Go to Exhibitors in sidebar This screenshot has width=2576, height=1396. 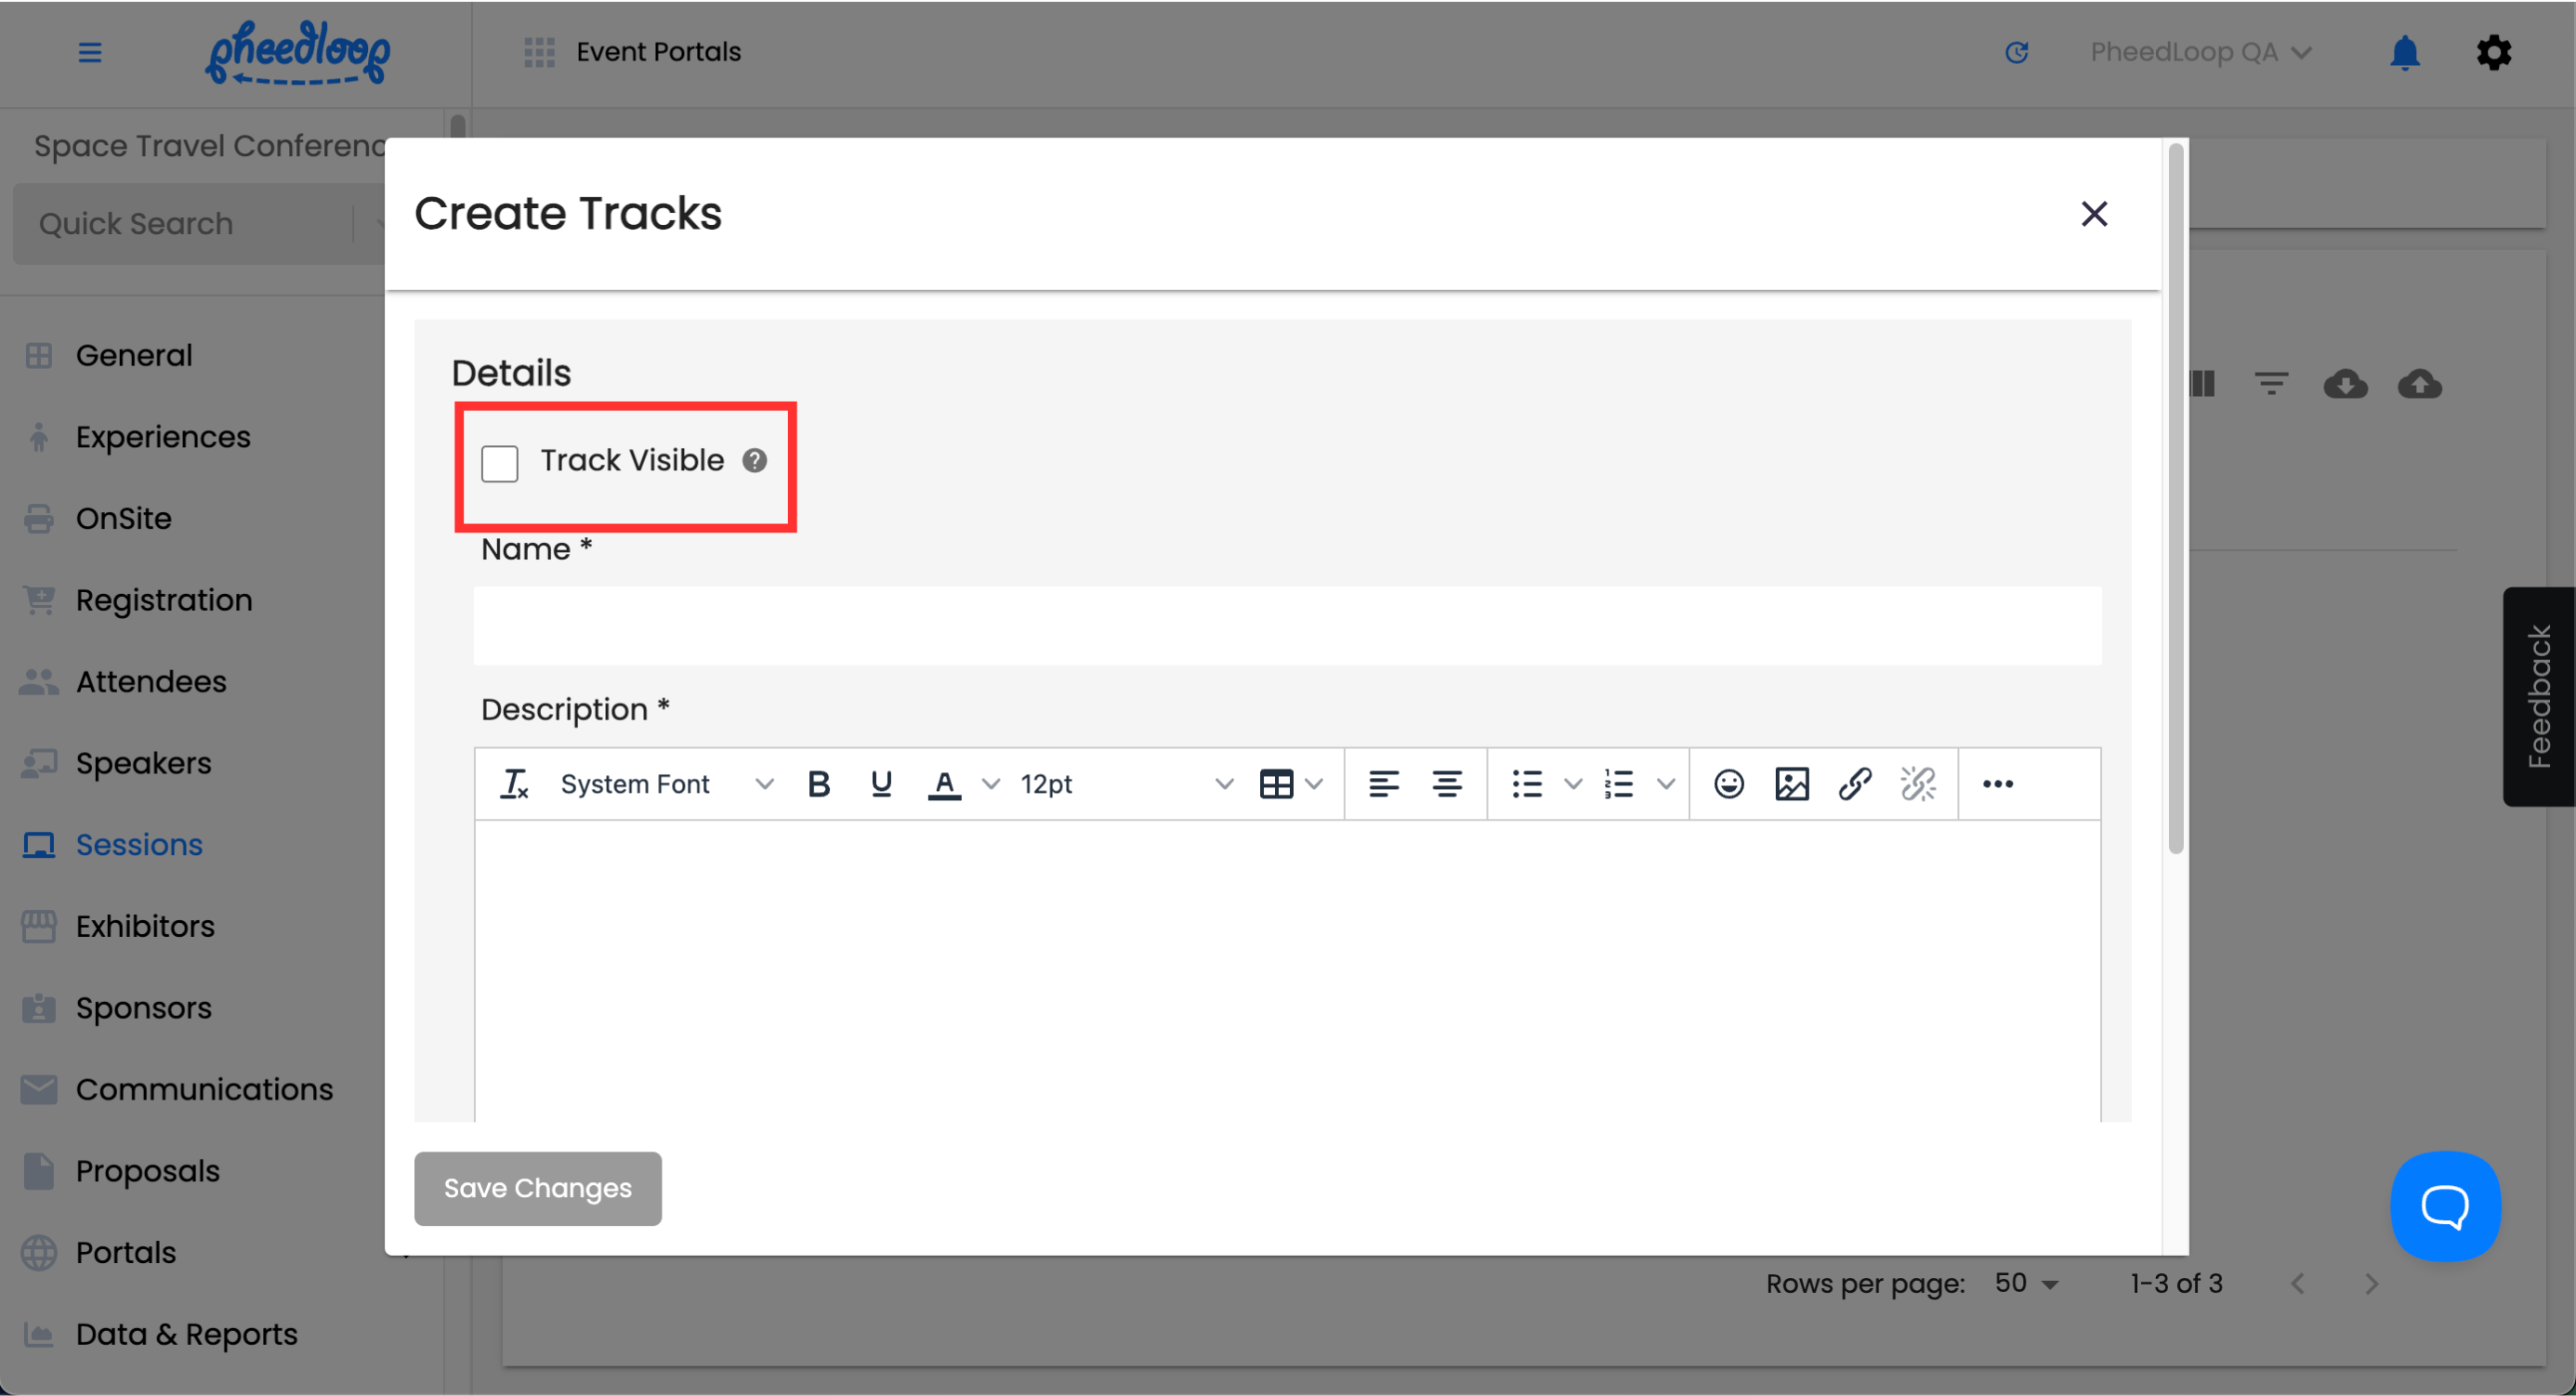click(x=145, y=926)
